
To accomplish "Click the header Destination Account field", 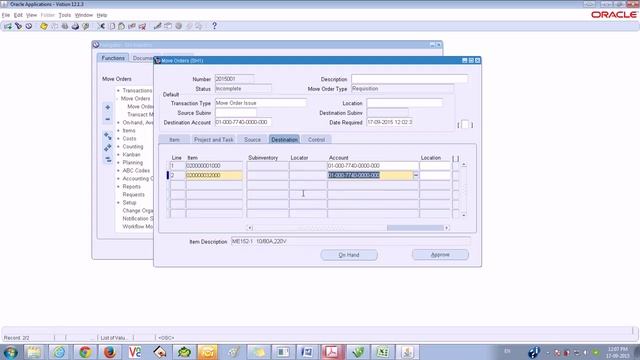I will click(243, 122).
